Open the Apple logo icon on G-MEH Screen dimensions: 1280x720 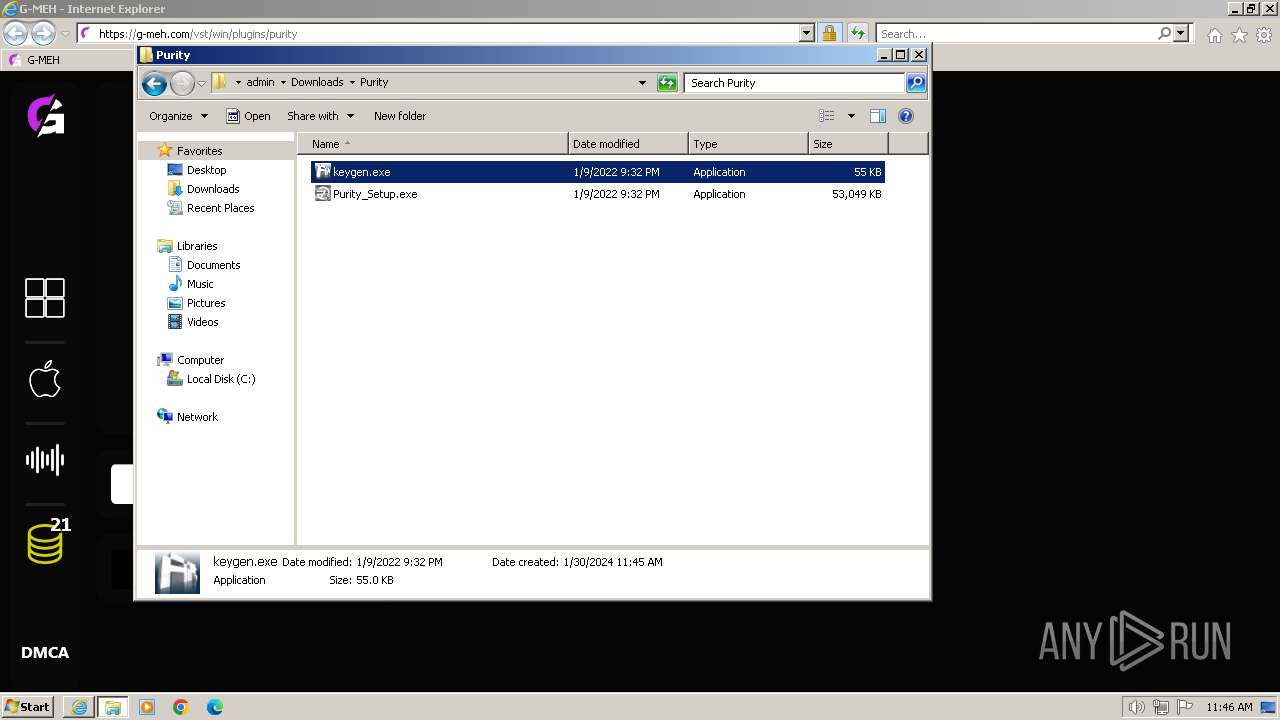(x=45, y=379)
